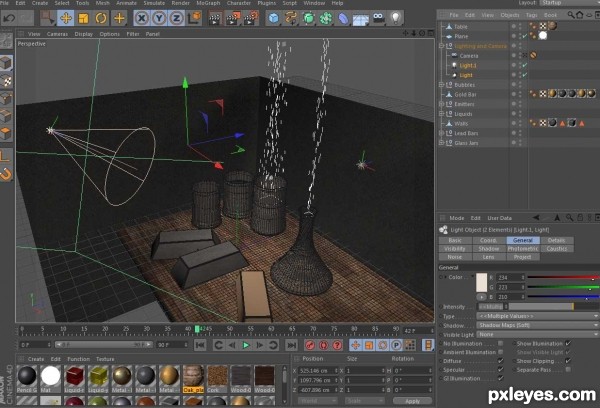This screenshot has width=600, height=408.
Task: Expand the Liquids group
Action: pos(441,114)
